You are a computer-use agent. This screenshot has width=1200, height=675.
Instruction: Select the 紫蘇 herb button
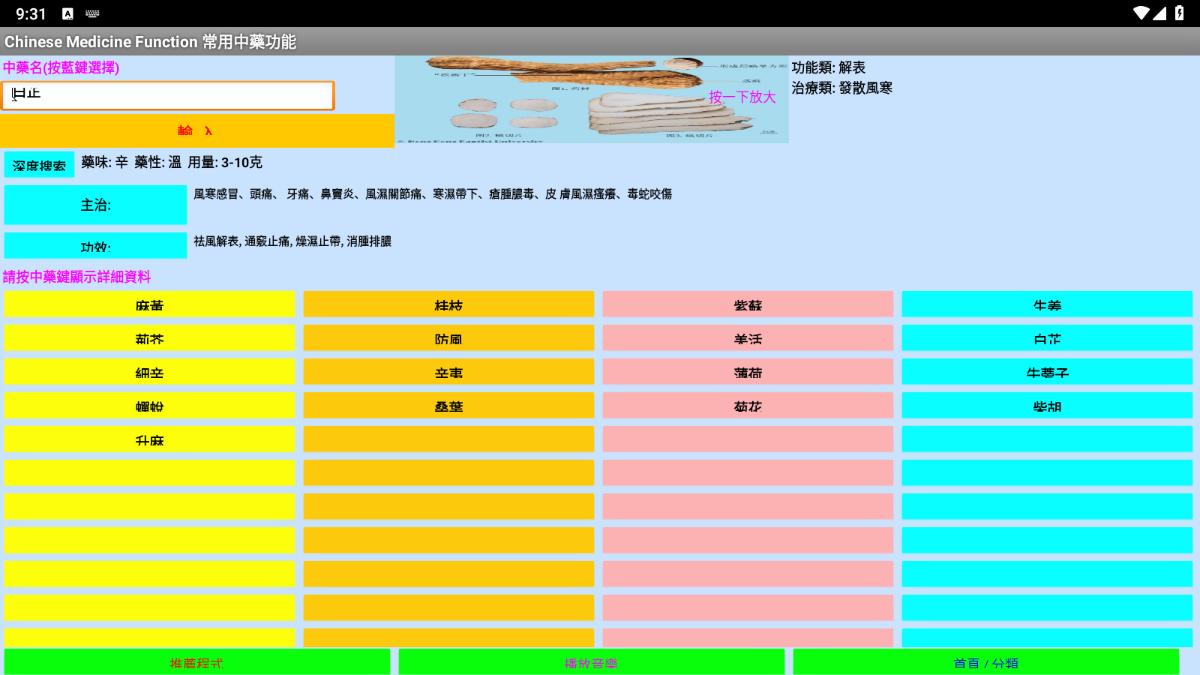pos(748,305)
